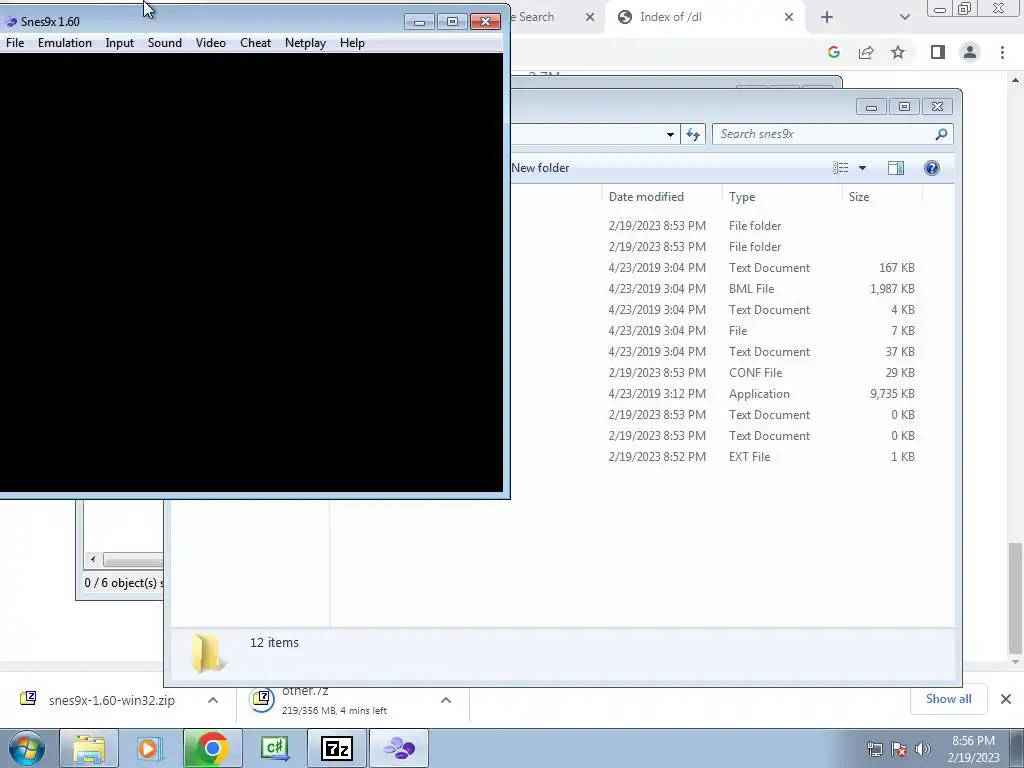Switch to Snes9x in the taskbar
This screenshot has height=768, width=1024.
(399, 748)
